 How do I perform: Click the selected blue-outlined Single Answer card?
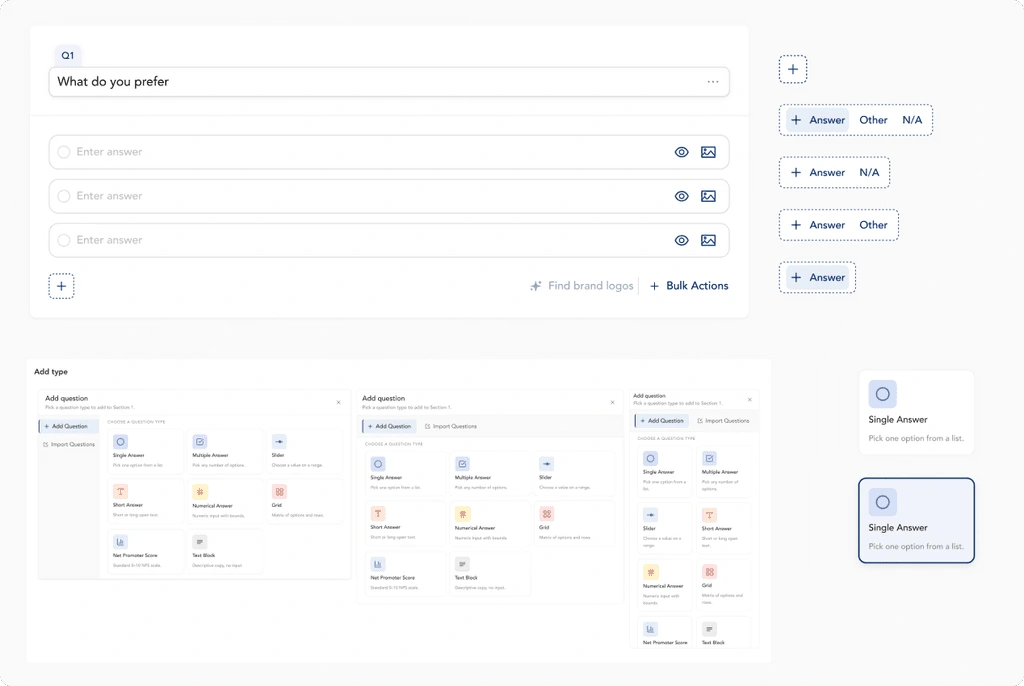pos(916,520)
